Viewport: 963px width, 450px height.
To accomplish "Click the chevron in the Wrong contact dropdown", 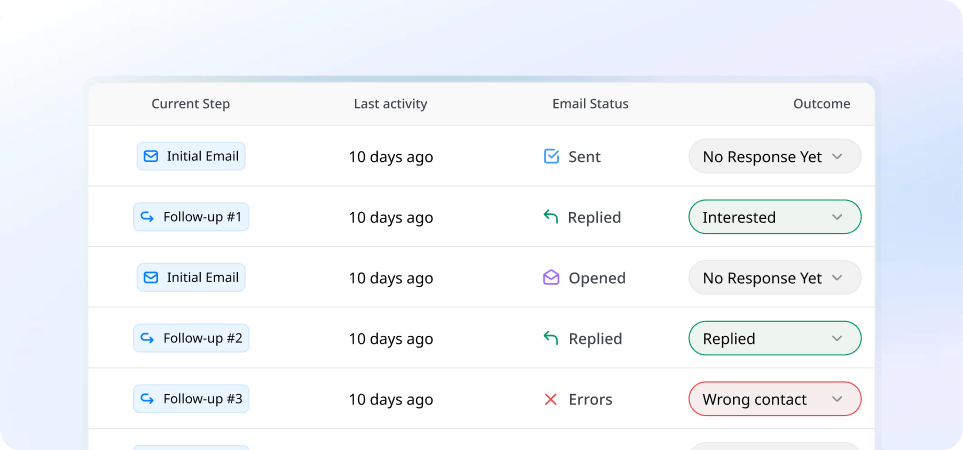I will click(836, 400).
